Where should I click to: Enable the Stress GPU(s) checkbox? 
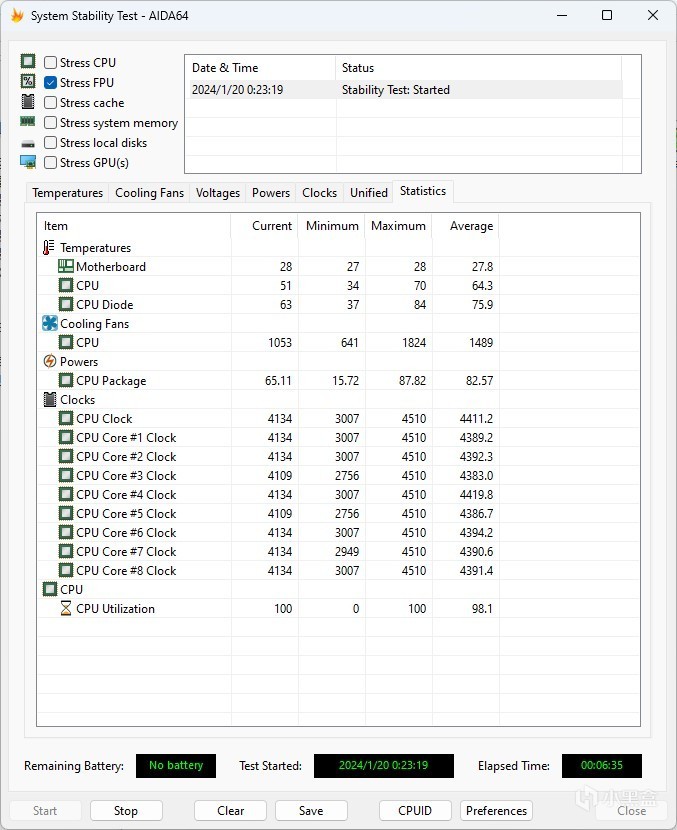pos(50,163)
